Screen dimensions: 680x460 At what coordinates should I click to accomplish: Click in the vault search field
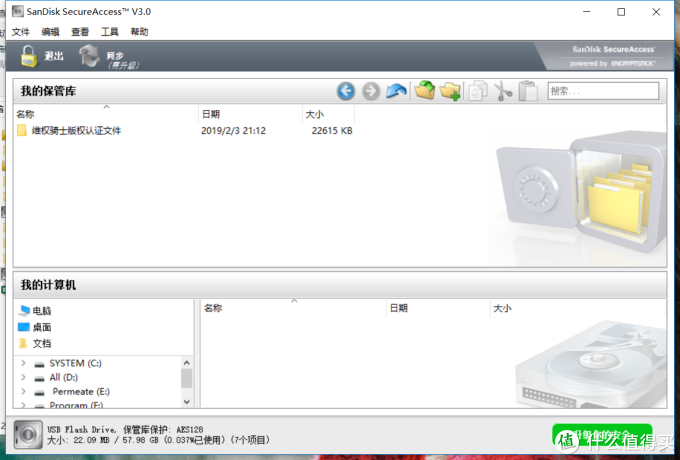(603, 91)
